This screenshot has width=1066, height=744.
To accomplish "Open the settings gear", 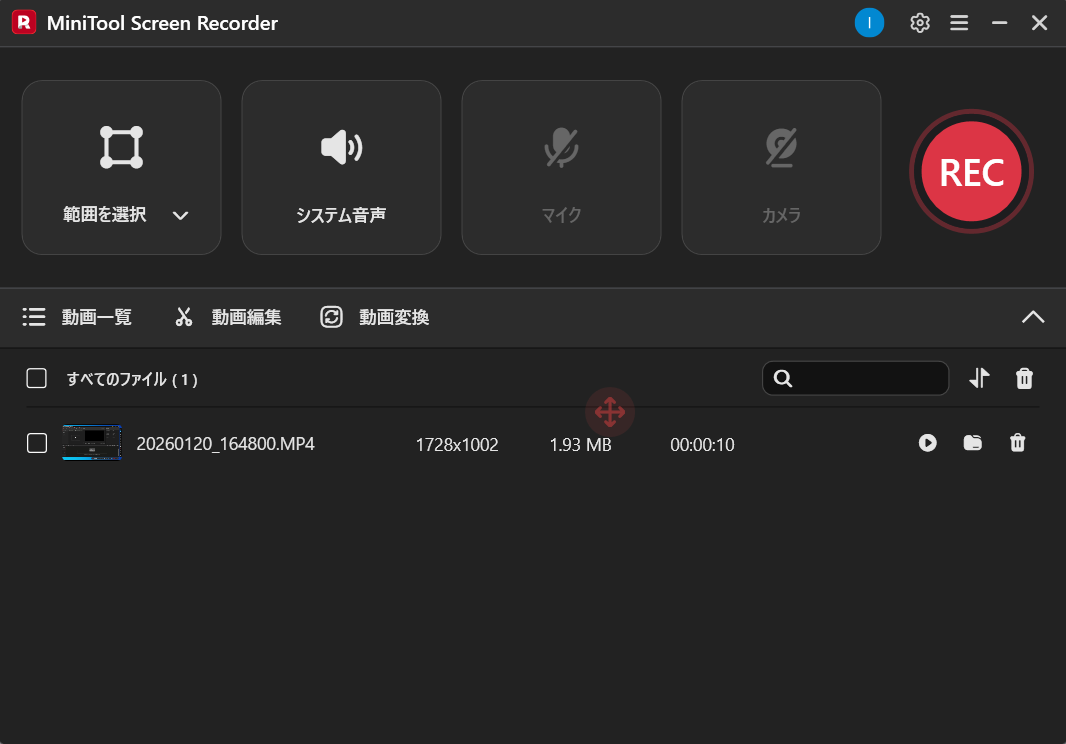I will coord(919,22).
